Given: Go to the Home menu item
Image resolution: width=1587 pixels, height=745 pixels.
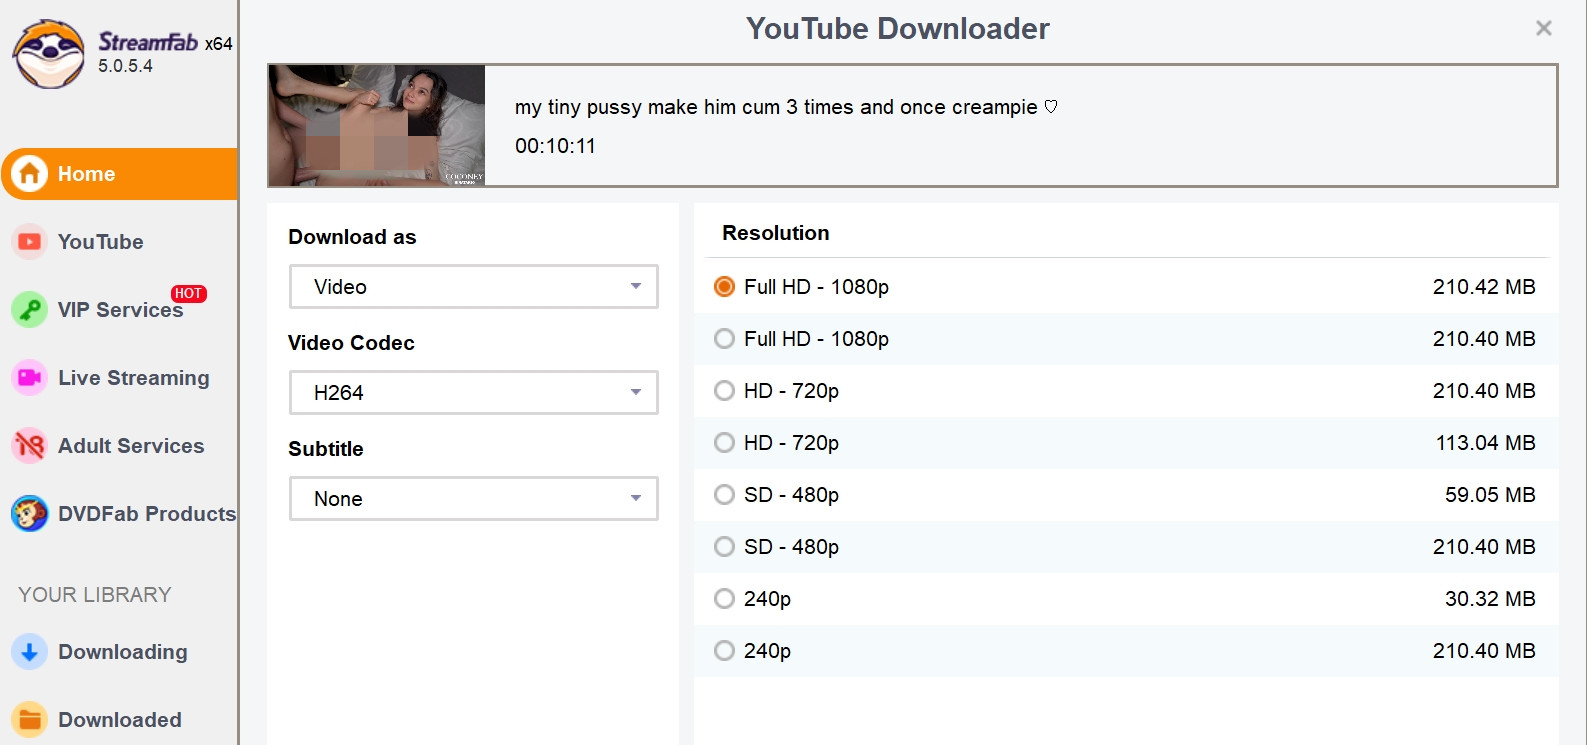Looking at the screenshot, I should click(119, 174).
